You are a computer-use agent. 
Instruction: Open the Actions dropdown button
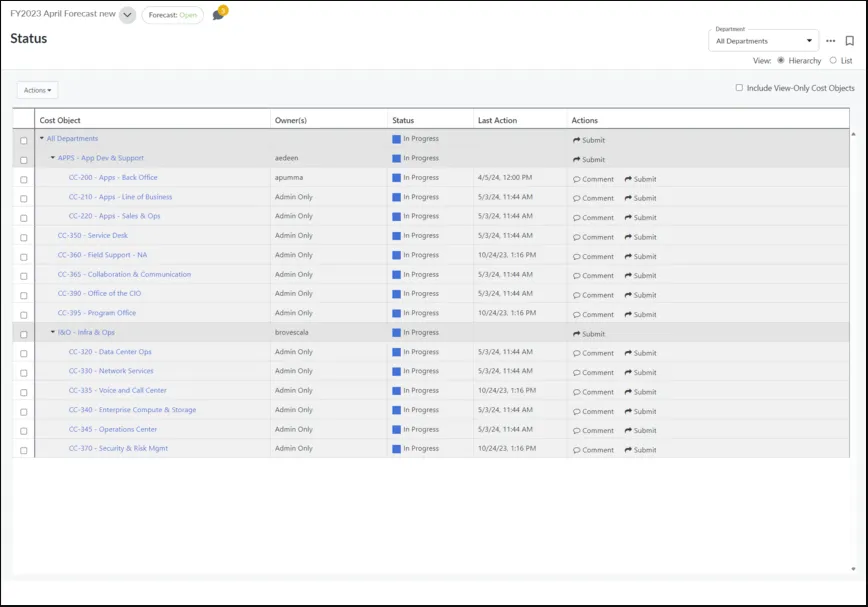(x=37, y=90)
